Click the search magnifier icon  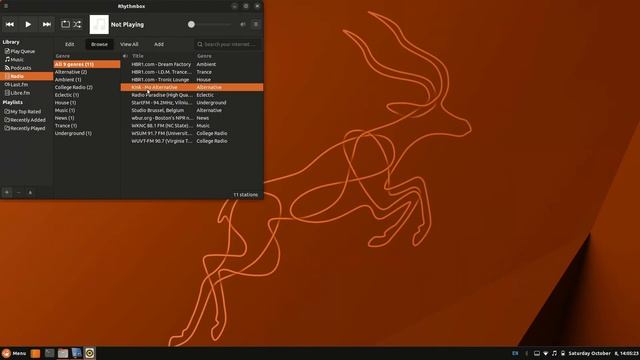200,44
